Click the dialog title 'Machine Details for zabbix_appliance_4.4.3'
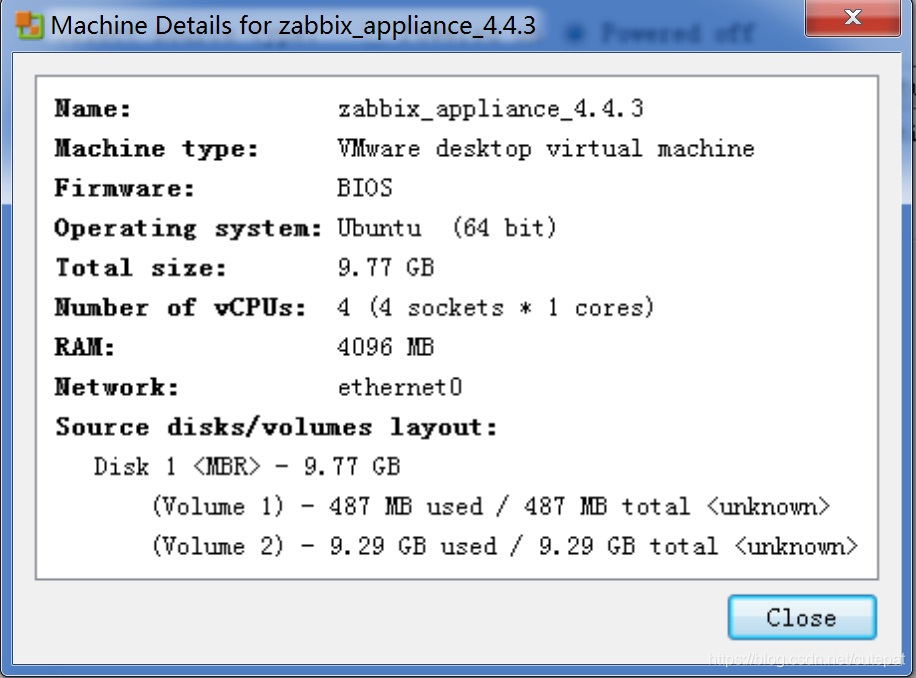The width and height of the screenshot is (916, 678). coord(293,25)
